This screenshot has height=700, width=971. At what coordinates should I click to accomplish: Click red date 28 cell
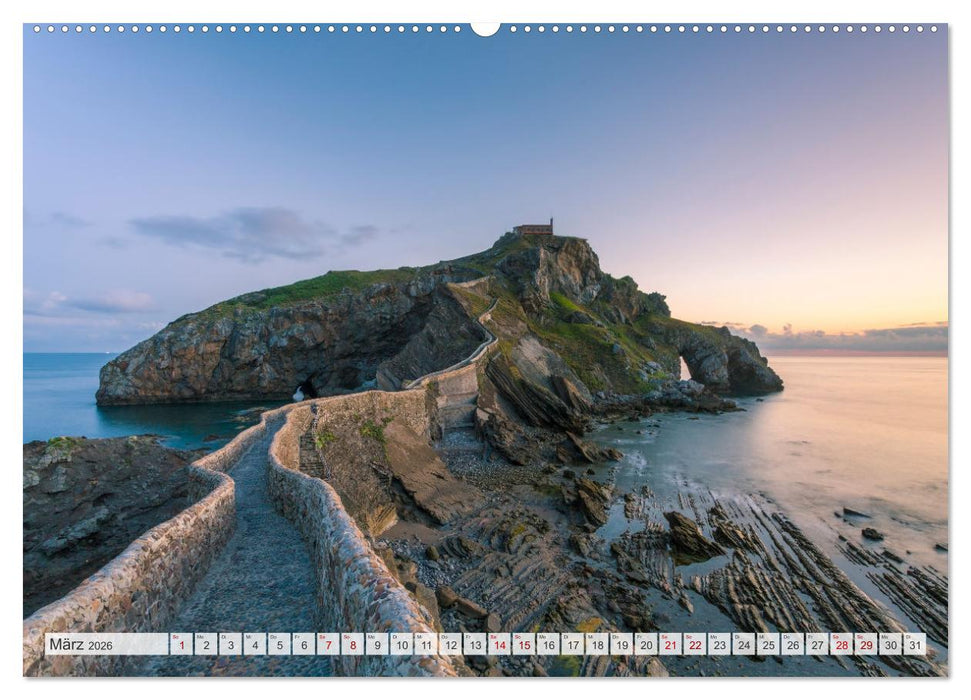[842, 645]
